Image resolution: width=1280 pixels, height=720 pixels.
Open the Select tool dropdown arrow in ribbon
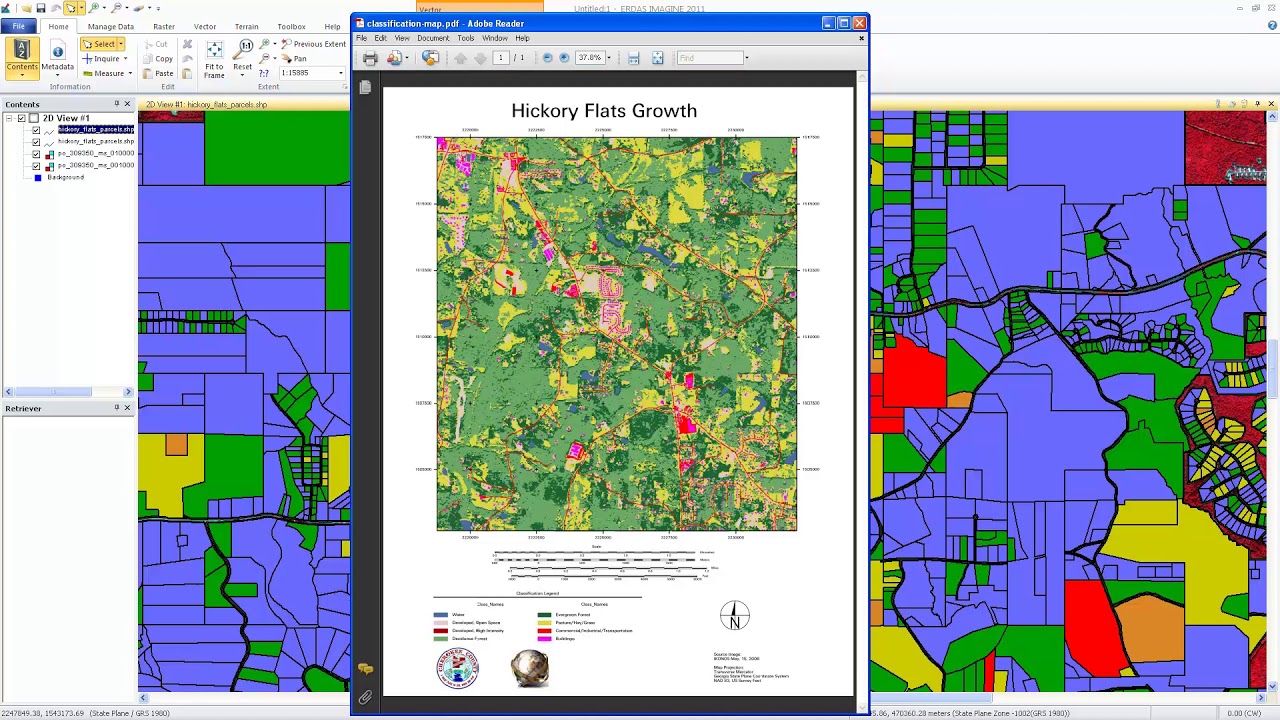(121, 44)
